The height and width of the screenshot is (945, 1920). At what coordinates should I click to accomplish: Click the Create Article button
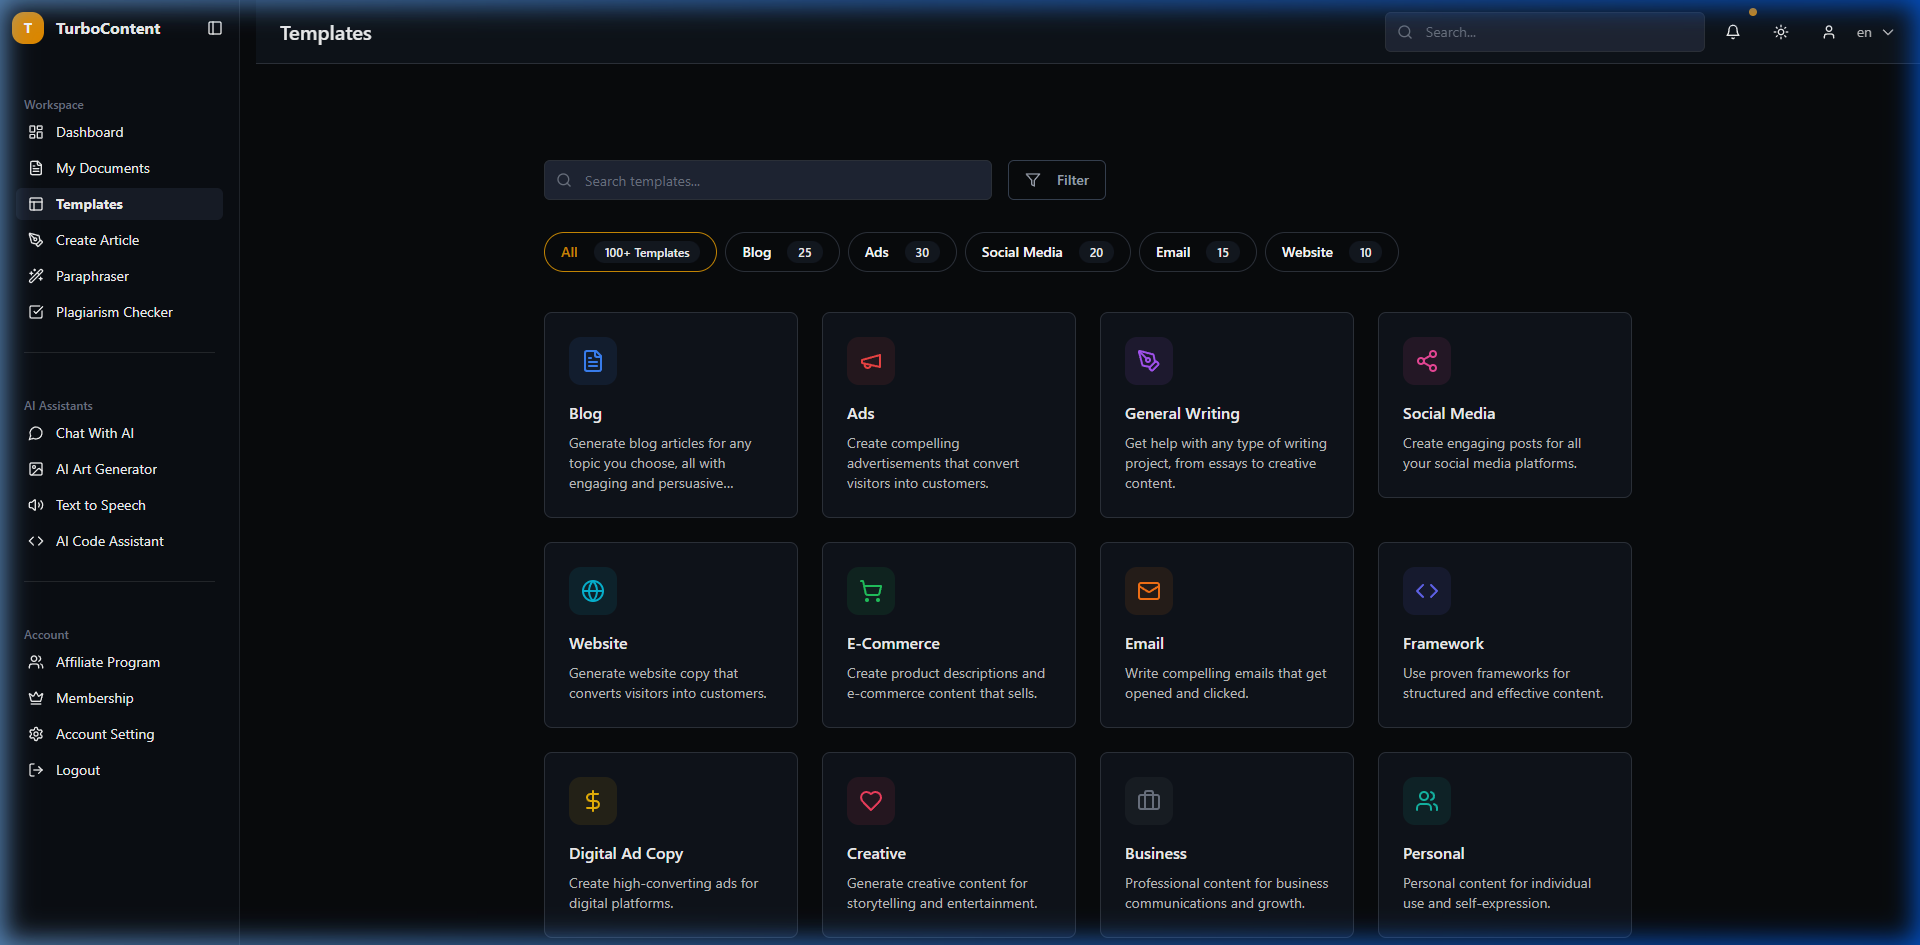pos(97,240)
